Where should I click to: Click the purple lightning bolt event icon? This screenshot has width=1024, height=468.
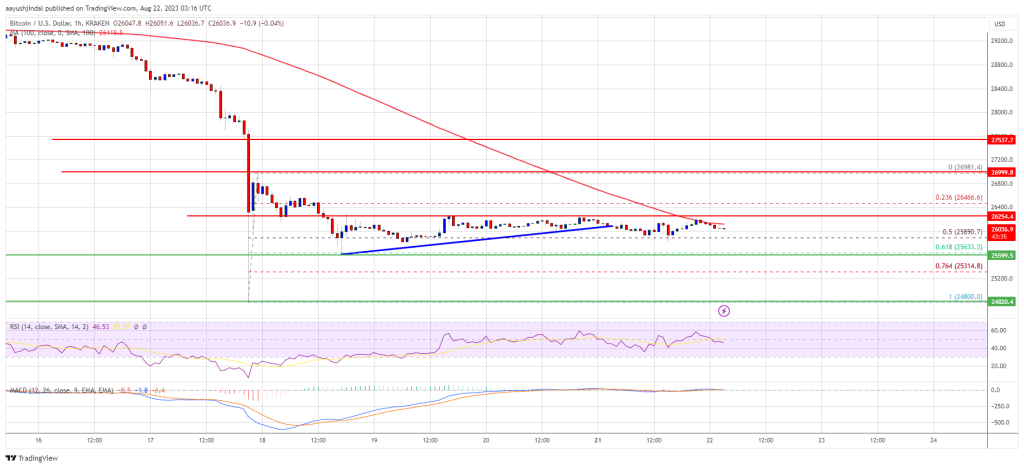pyautogui.click(x=724, y=311)
